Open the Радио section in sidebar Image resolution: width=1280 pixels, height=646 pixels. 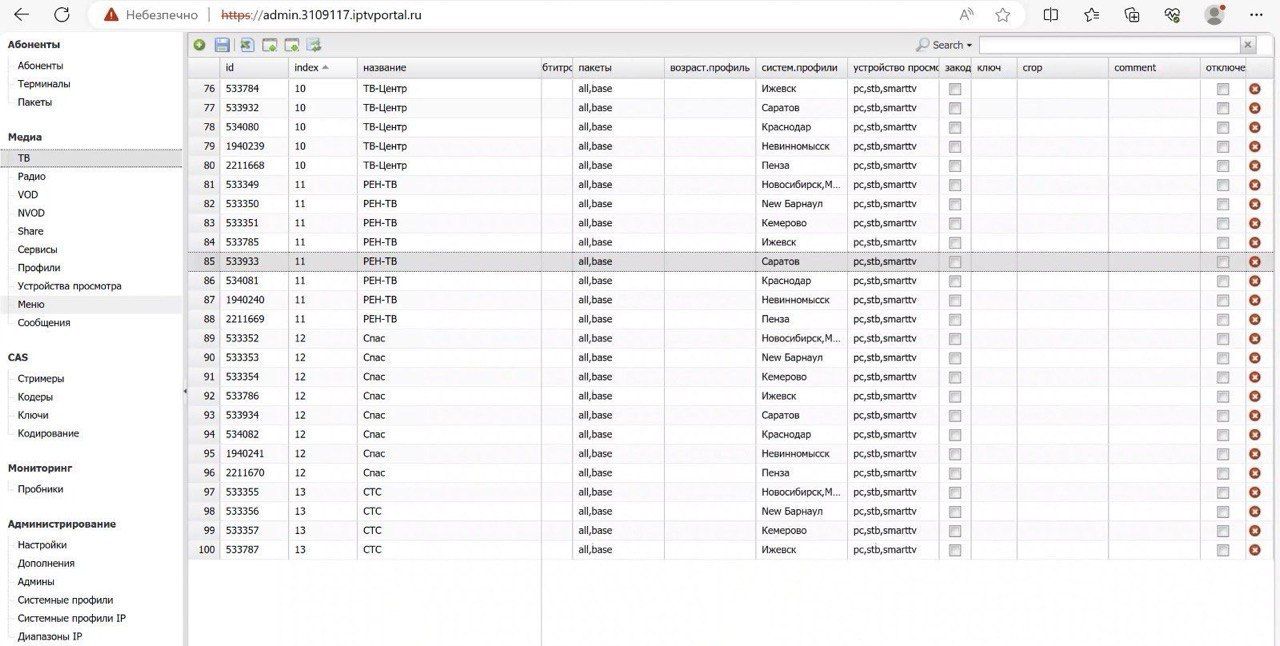(31, 176)
